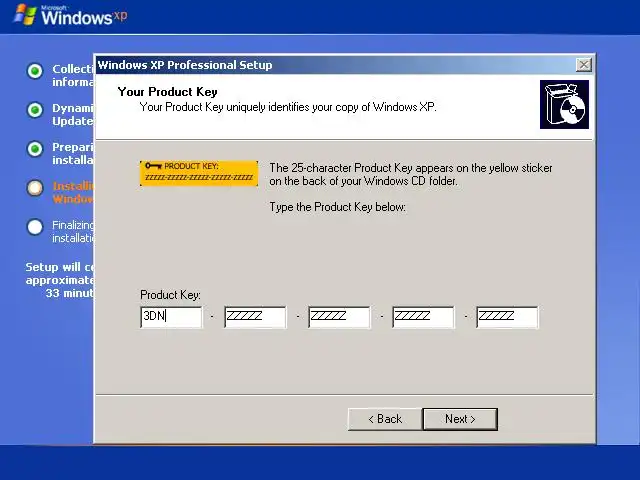Click the yellow Product Key sticker image
The height and width of the screenshot is (480, 640).
tap(199, 173)
